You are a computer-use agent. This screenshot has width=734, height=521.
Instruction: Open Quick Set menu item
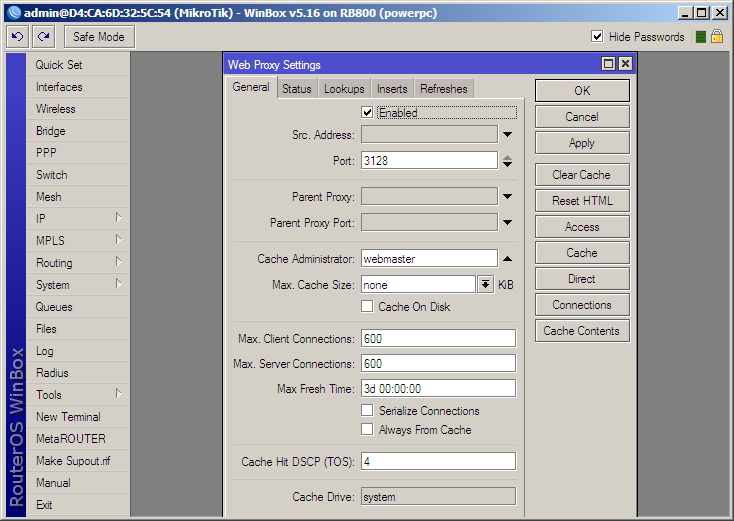point(78,65)
